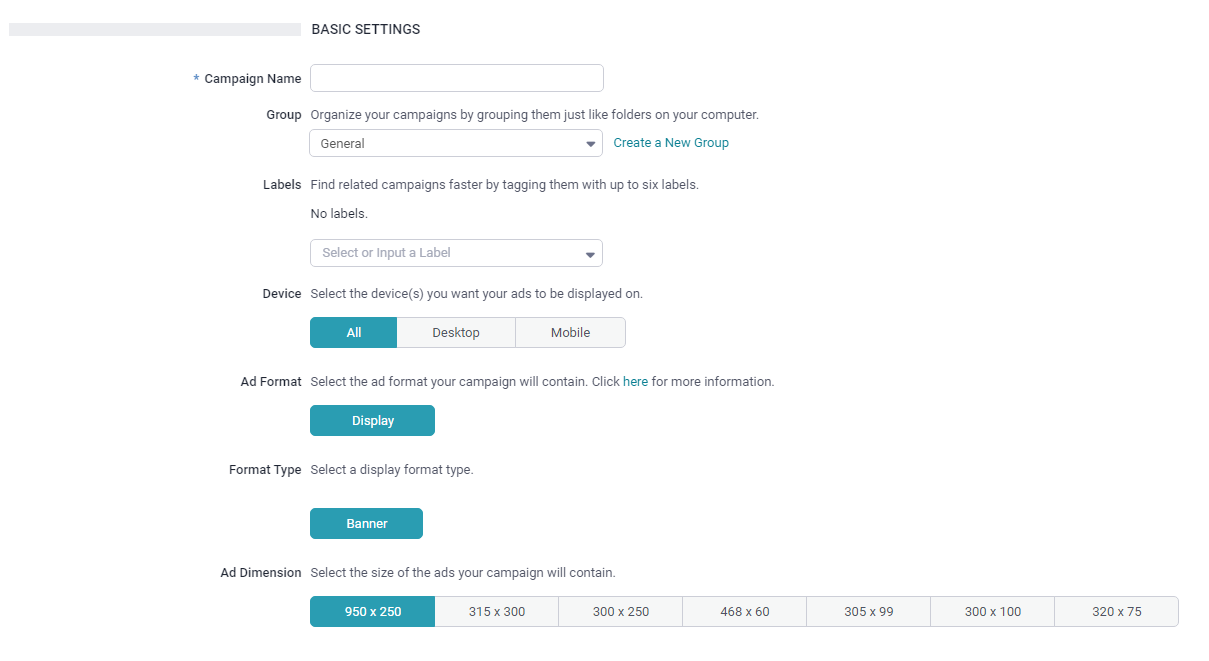Screen dimensions: 1209x661
Task: Pick the 300 x 100 ad dimension
Action: tap(993, 612)
